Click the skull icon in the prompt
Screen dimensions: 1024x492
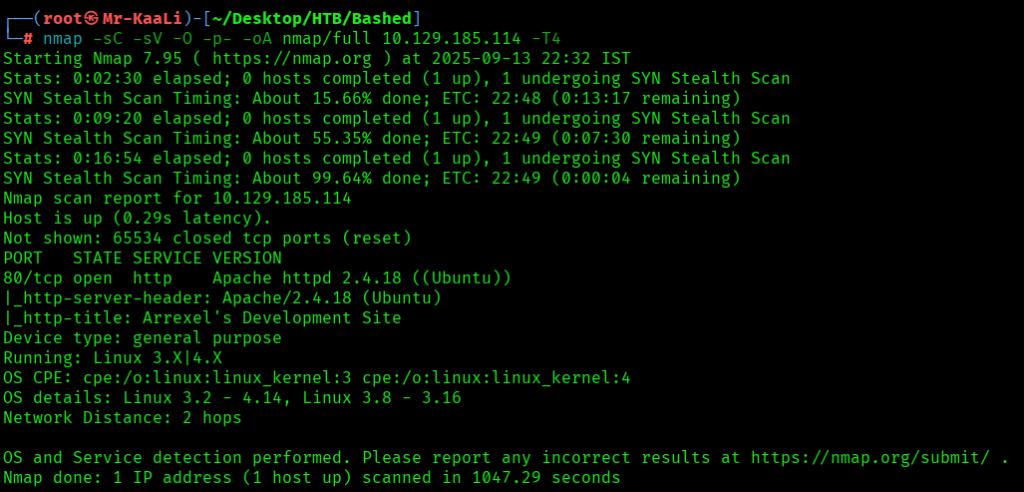coord(93,19)
